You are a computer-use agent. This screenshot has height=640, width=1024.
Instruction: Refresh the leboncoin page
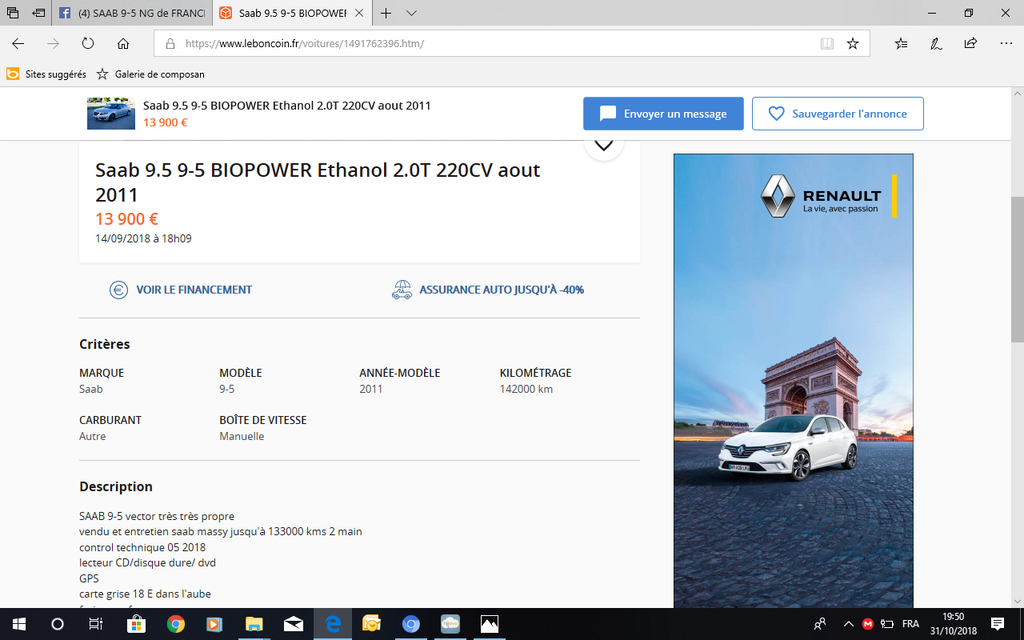[88, 44]
